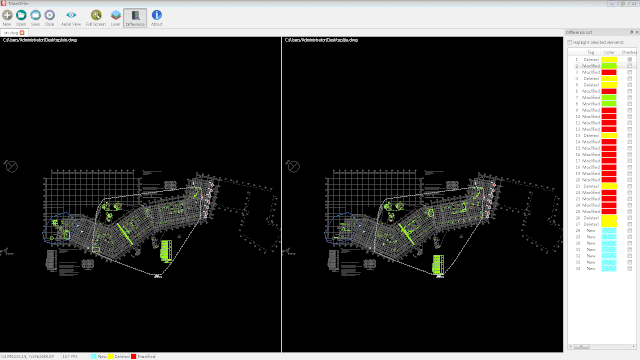Click green color swatch in row 7
The height and width of the screenshot is (360, 640).
[609, 98]
